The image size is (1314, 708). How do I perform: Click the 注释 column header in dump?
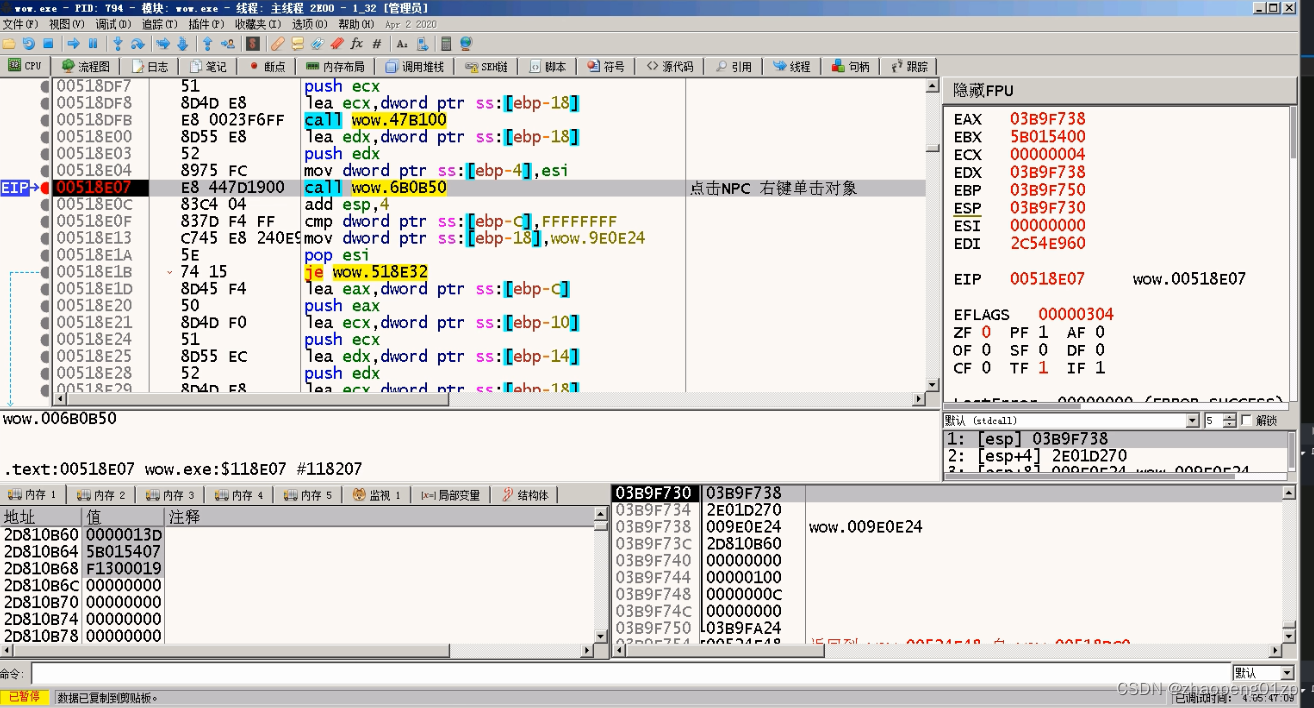tap(378, 517)
